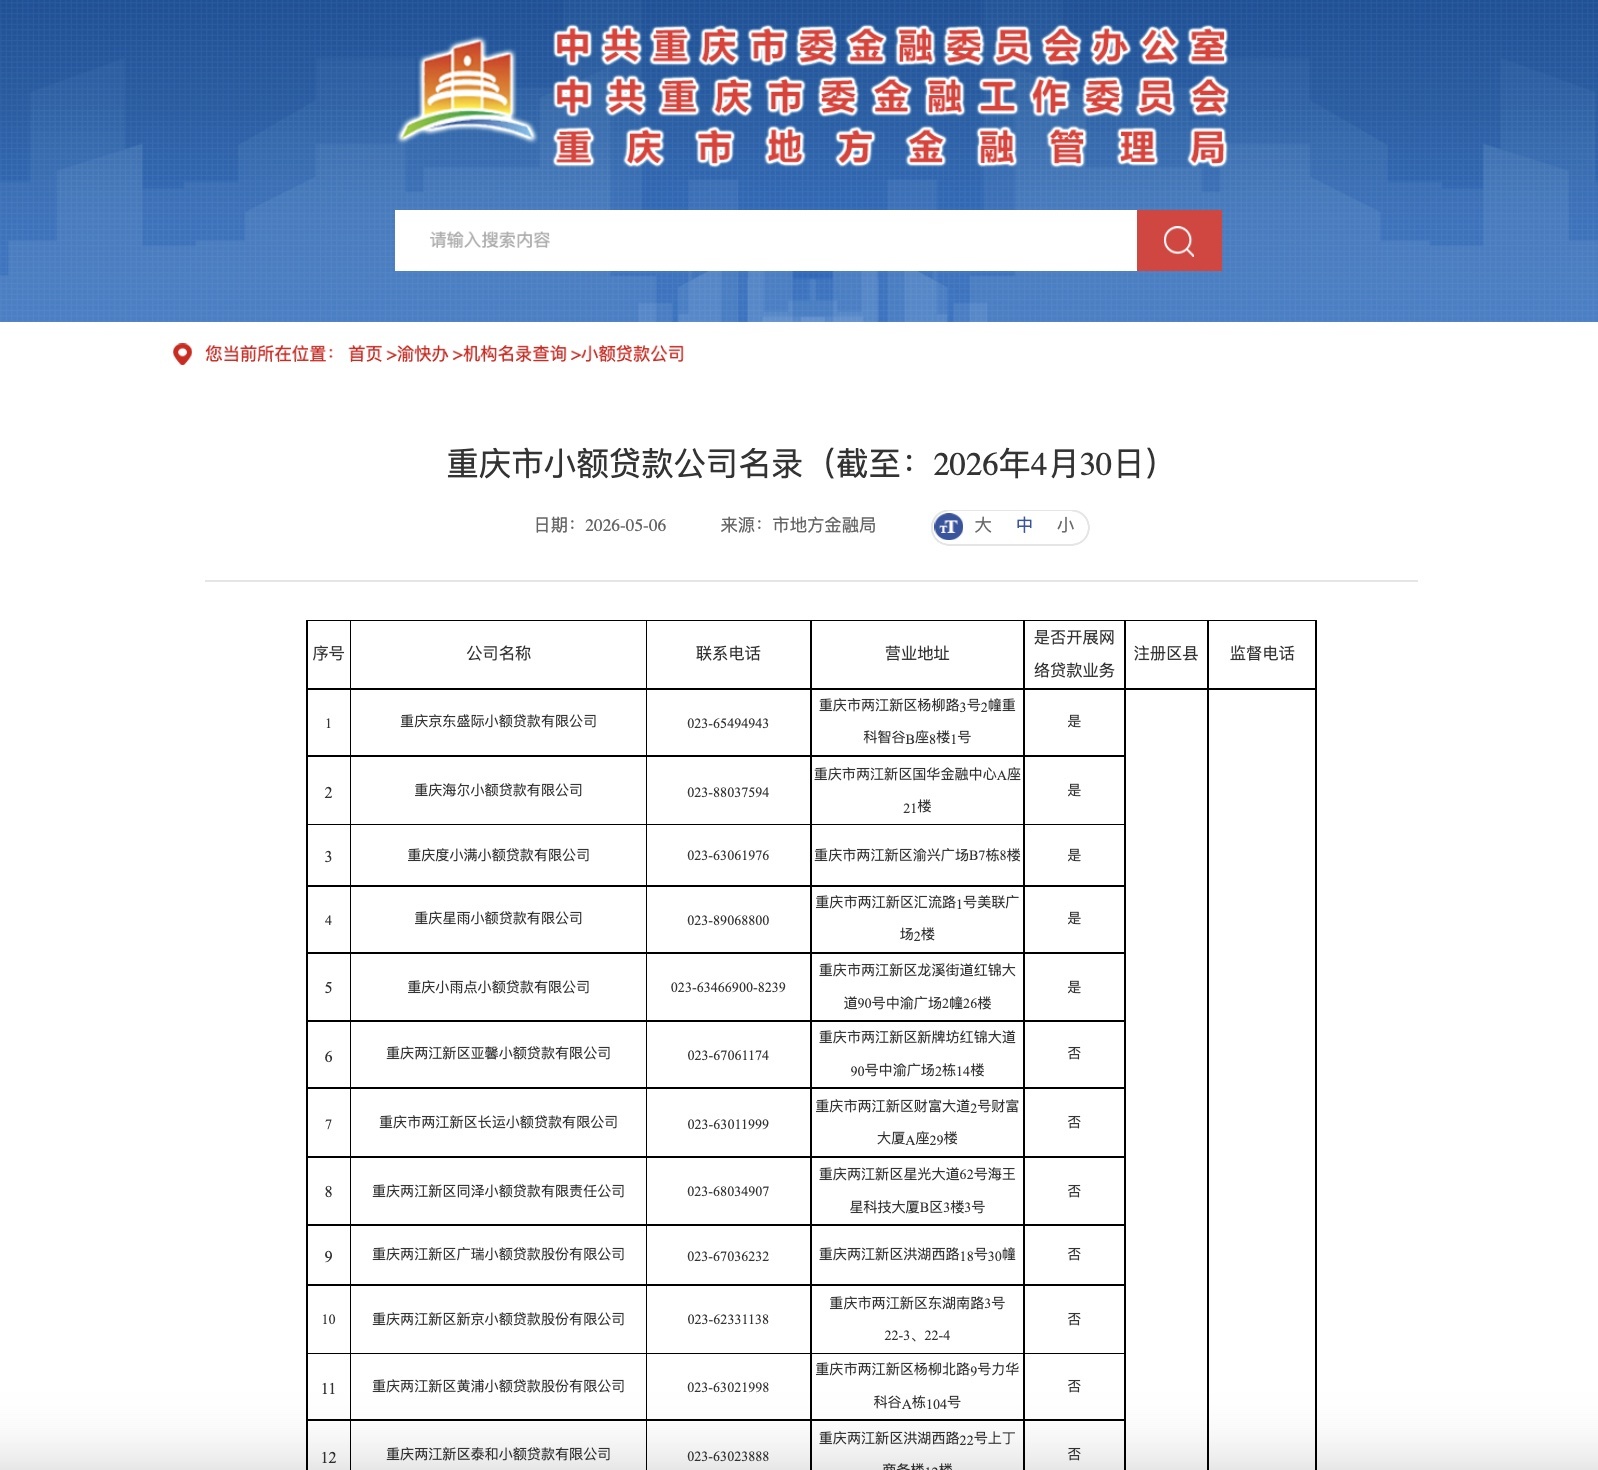Click the 是否开展网络贷款业务 column header
The width and height of the screenshot is (1598, 1470).
pyautogui.click(x=1074, y=654)
